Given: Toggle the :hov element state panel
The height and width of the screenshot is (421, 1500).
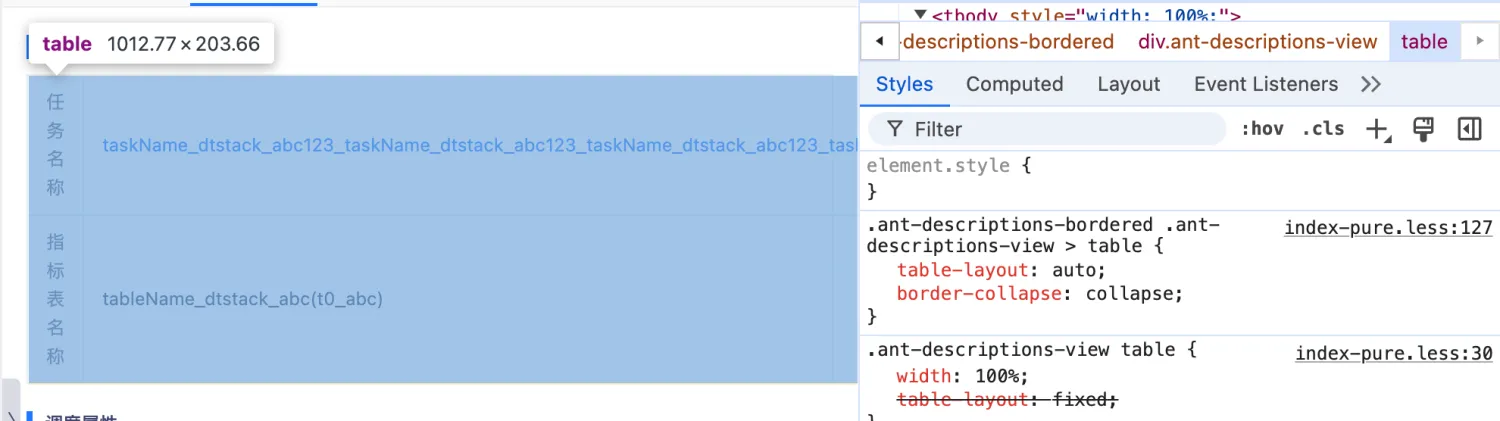Looking at the screenshot, I should click(1262, 129).
